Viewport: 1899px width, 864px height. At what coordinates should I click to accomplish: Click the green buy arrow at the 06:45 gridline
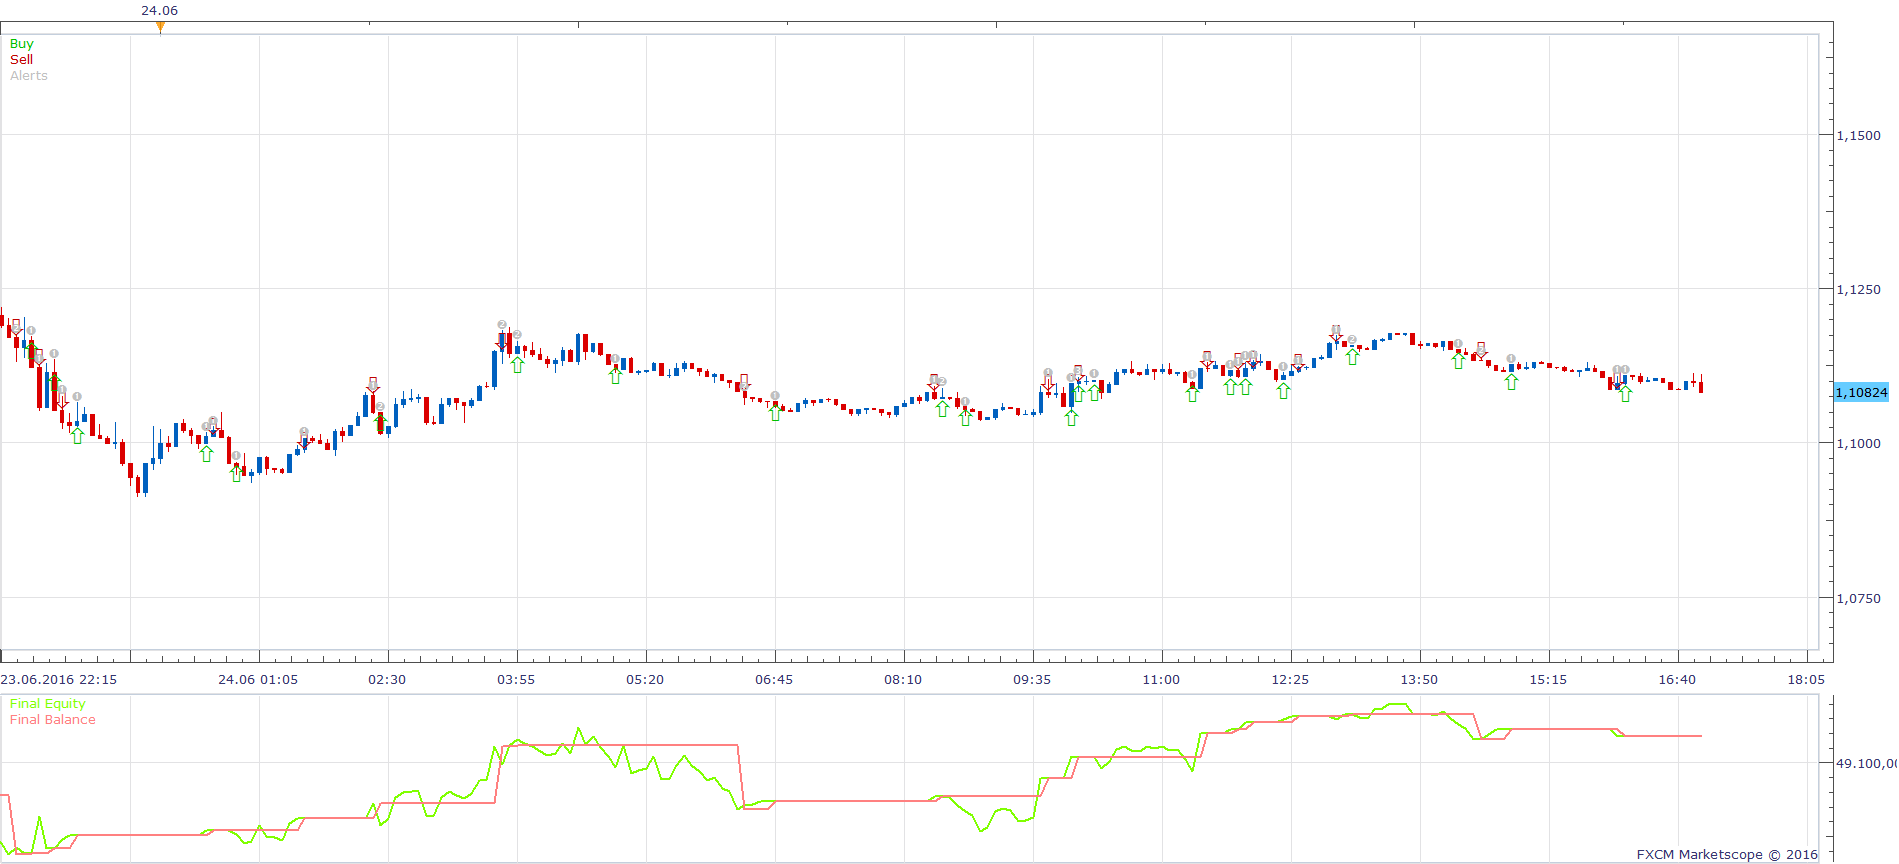775,413
